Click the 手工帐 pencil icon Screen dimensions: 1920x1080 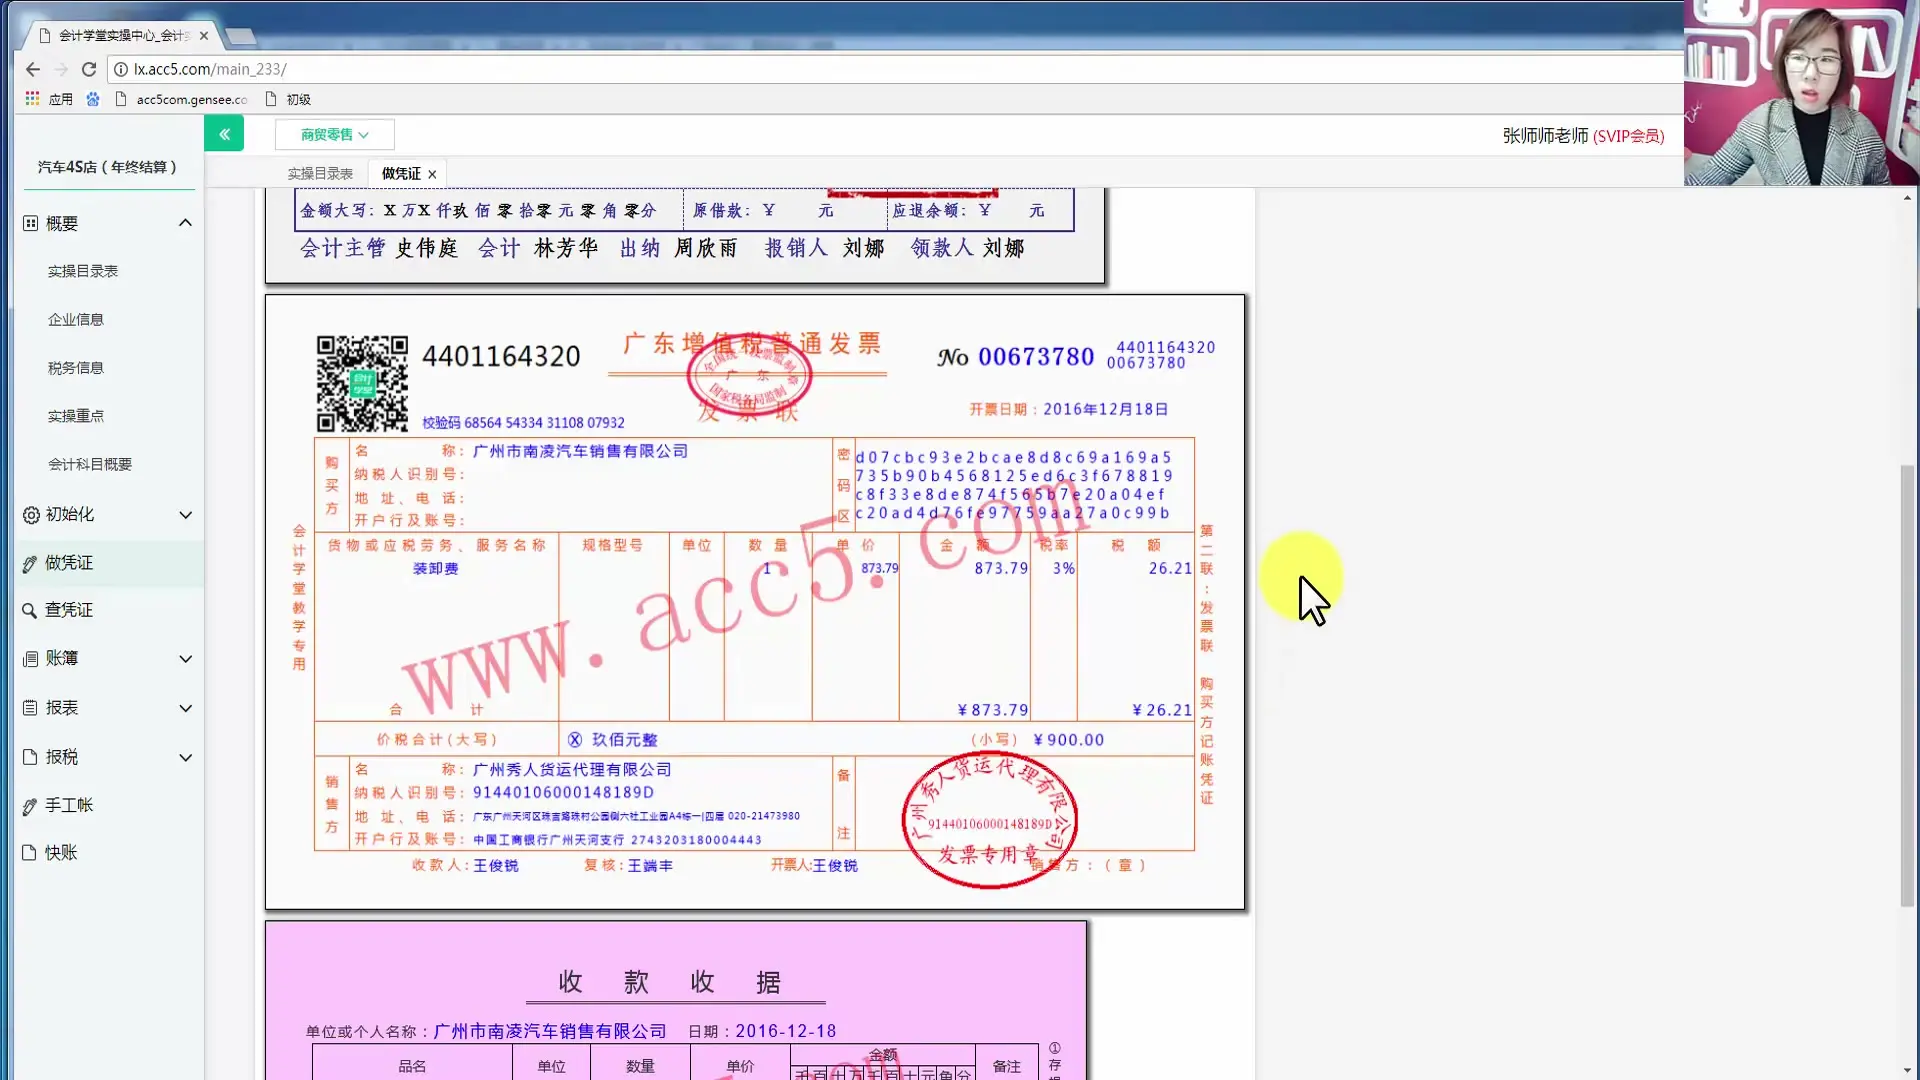tap(30, 806)
